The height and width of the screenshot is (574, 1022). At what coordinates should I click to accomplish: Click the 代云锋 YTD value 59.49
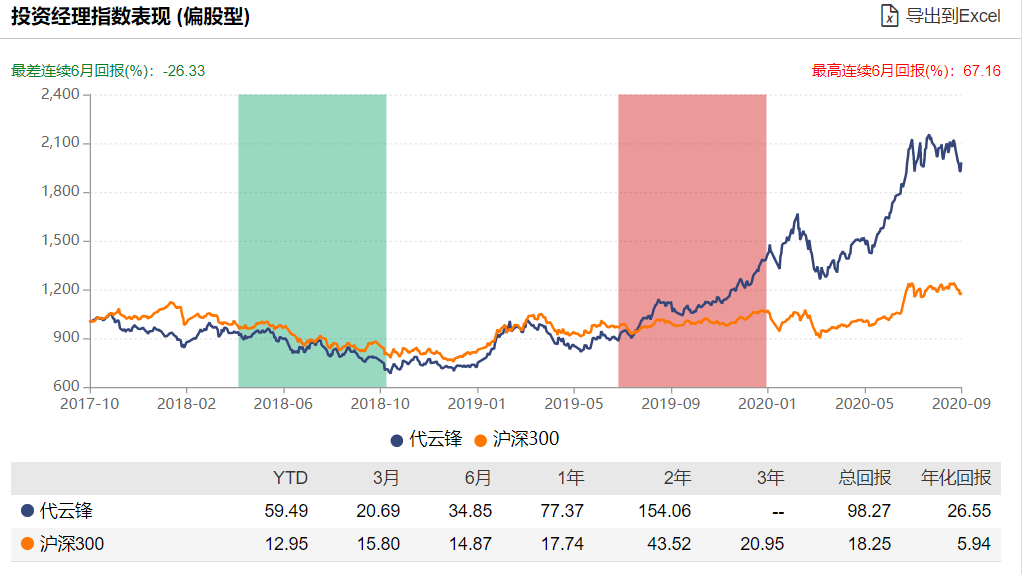(286, 511)
